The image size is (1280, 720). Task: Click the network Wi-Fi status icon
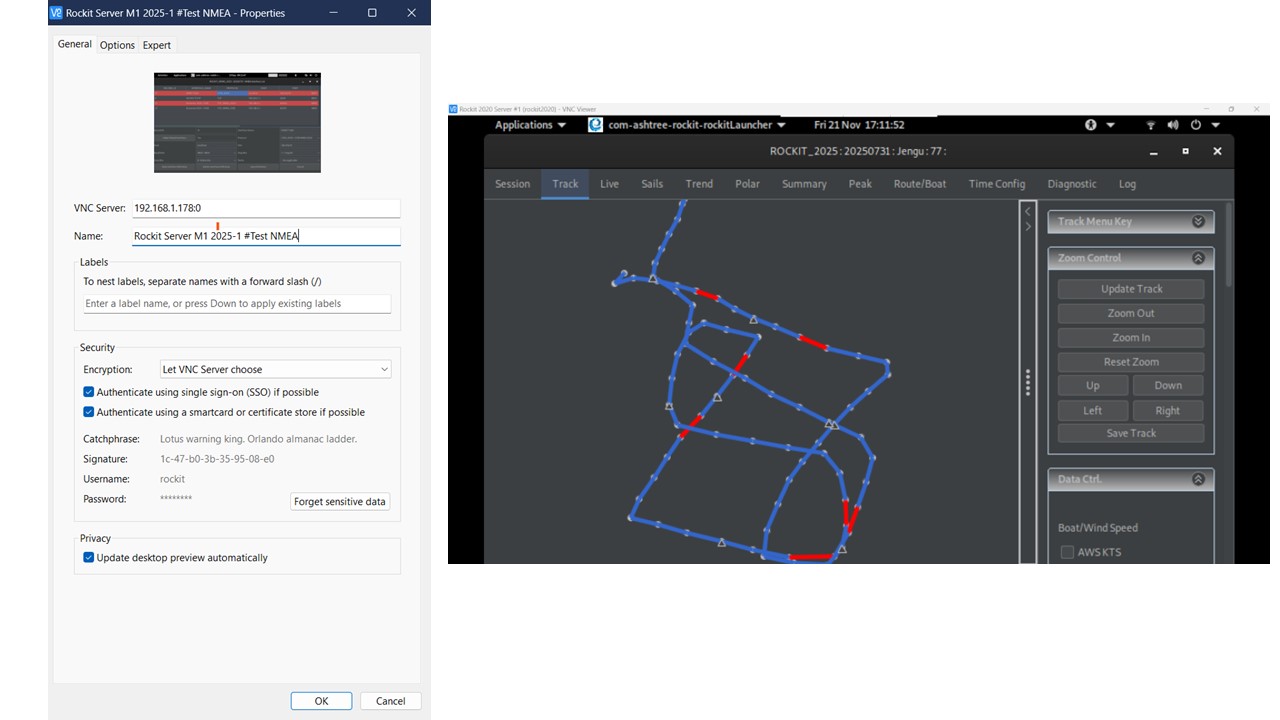click(1151, 125)
